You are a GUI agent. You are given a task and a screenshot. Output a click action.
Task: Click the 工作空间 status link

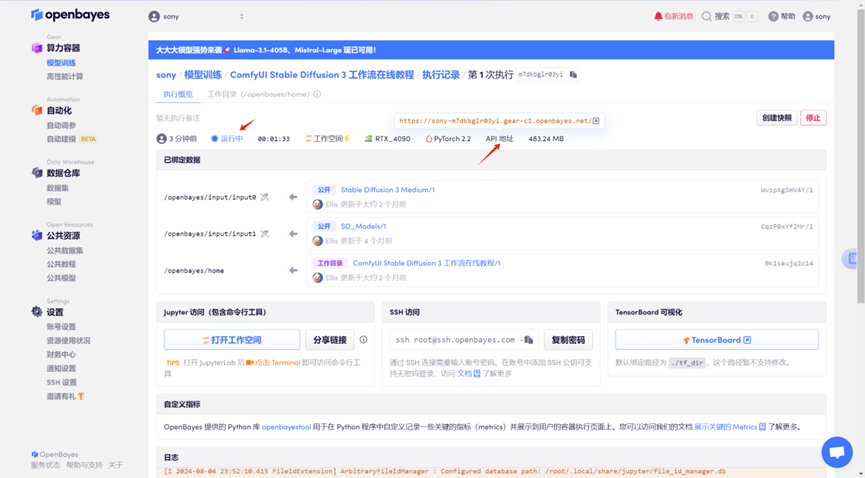pyautogui.click(x=328, y=139)
